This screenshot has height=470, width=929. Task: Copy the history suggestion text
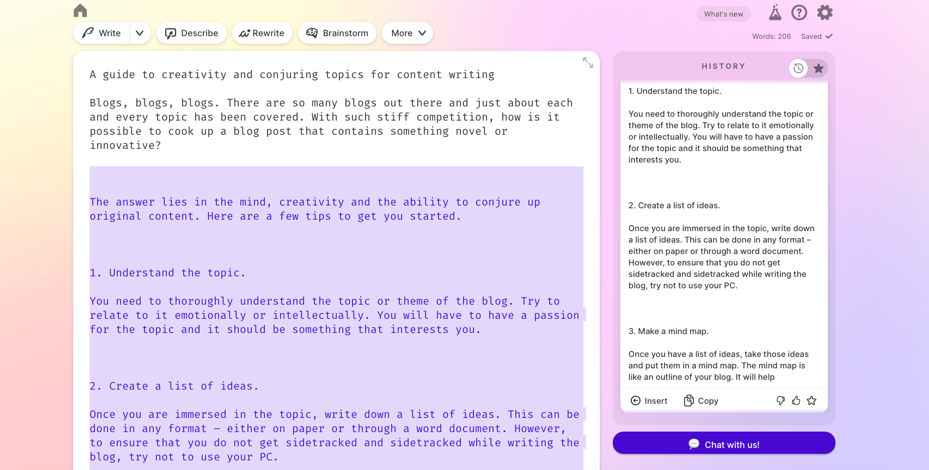(x=701, y=401)
